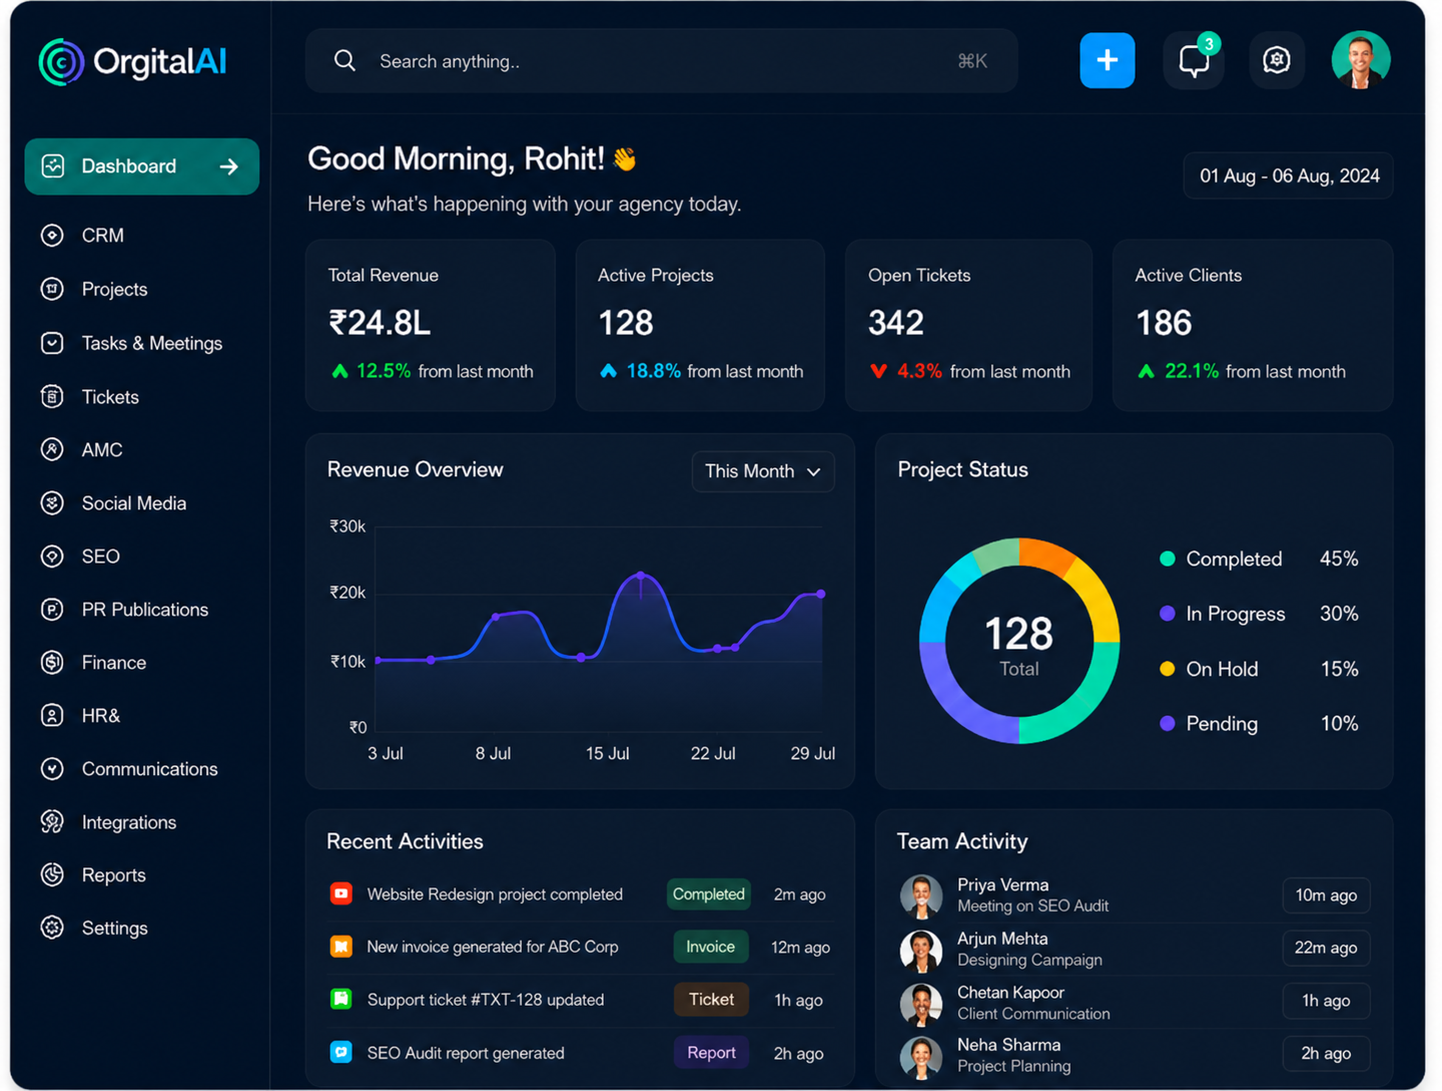The width and height of the screenshot is (1442, 1091).
Task: Click the PR Publications sidebar icon
Action: 52,609
